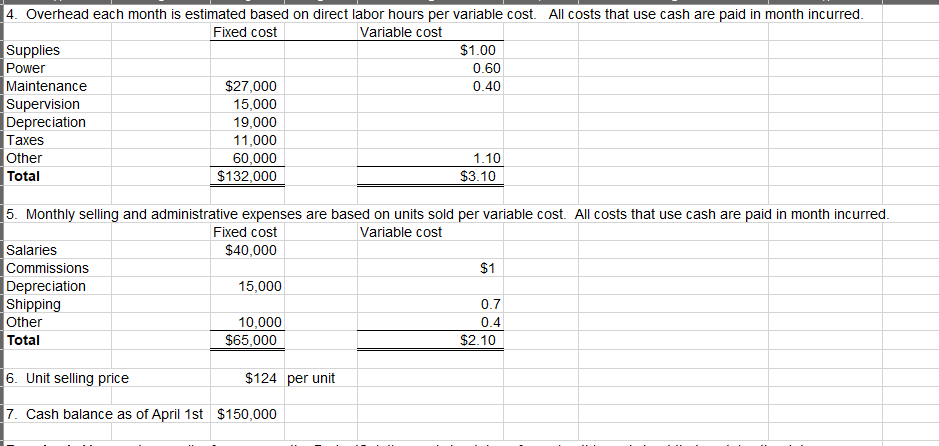
Task: Select selling Other fixed cost 10,000
Action: coord(259,322)
